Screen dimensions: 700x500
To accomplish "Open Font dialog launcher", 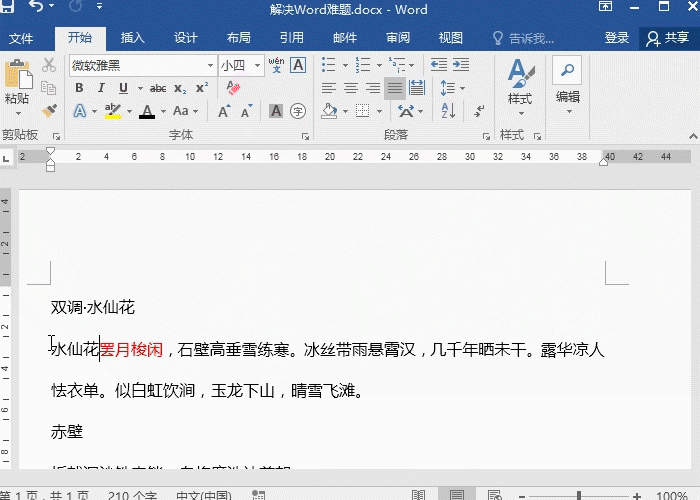I will [x=305, y=137].
